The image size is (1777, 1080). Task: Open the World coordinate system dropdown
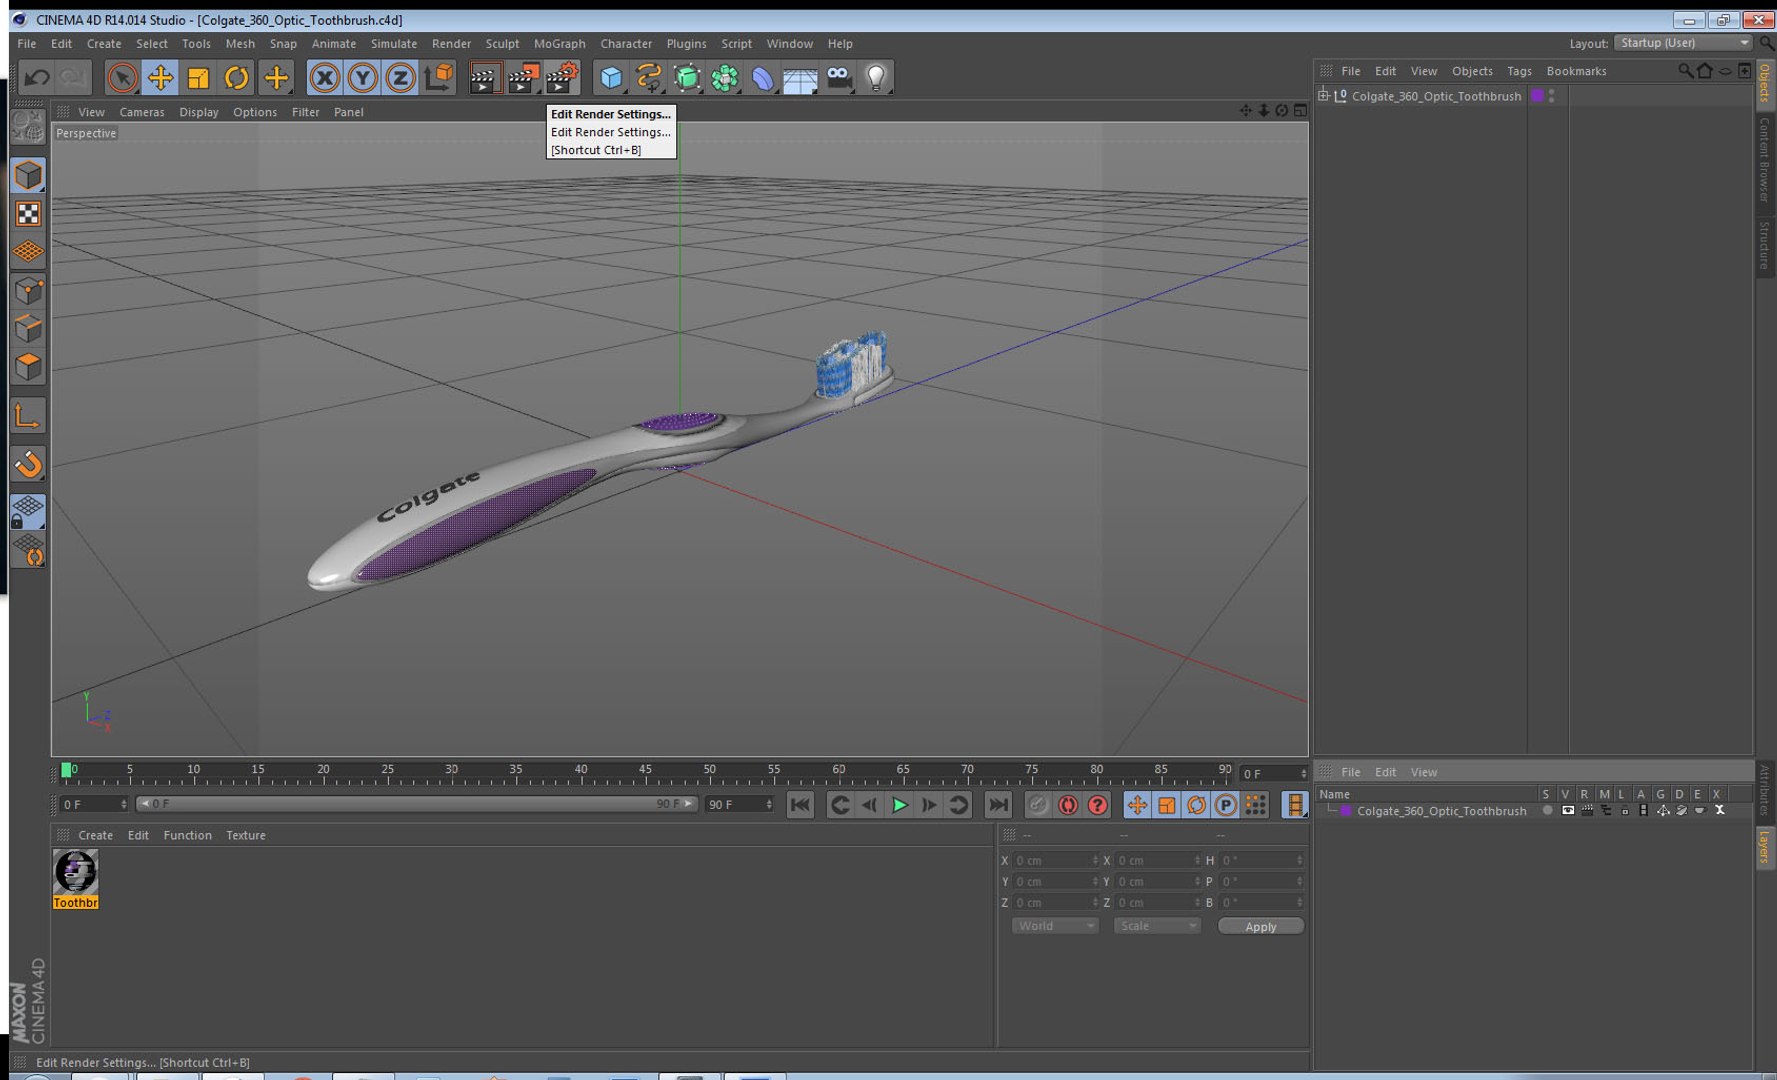click(1055, 926)
